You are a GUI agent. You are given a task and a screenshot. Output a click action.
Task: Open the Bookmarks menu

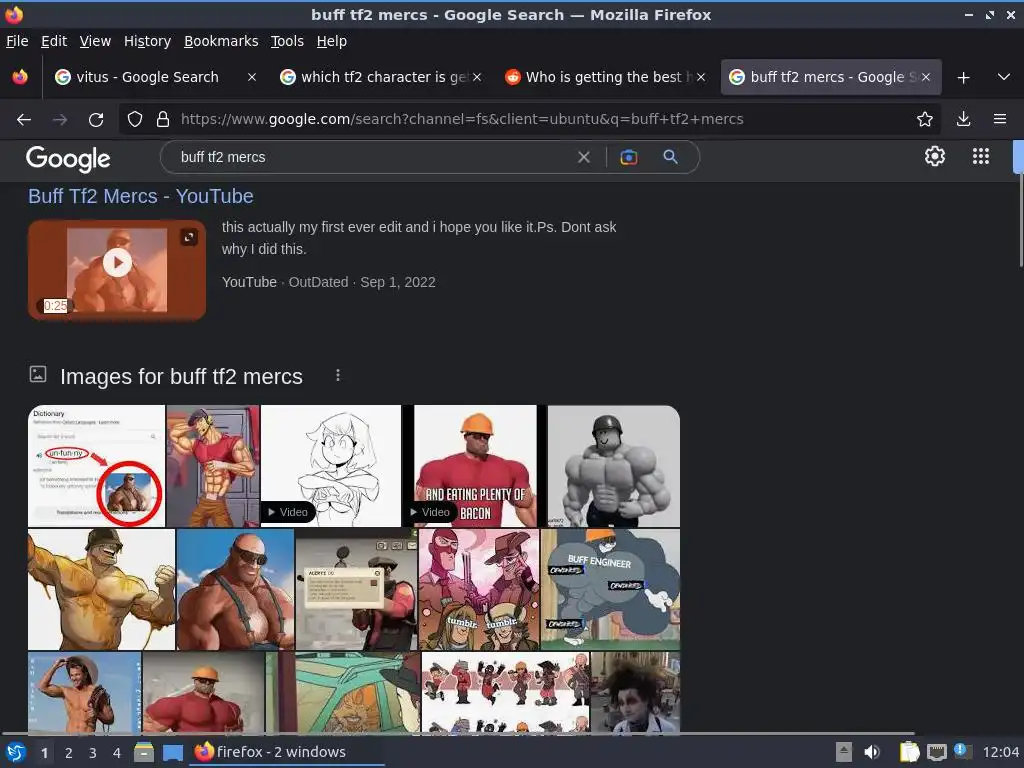coord(221,41)
